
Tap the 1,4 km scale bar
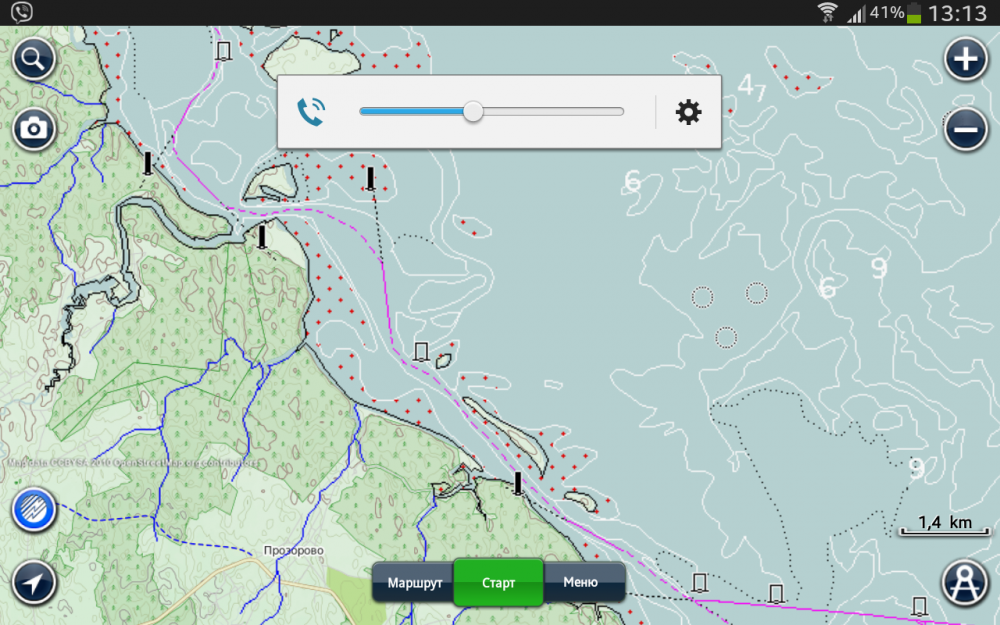[944, 524]
